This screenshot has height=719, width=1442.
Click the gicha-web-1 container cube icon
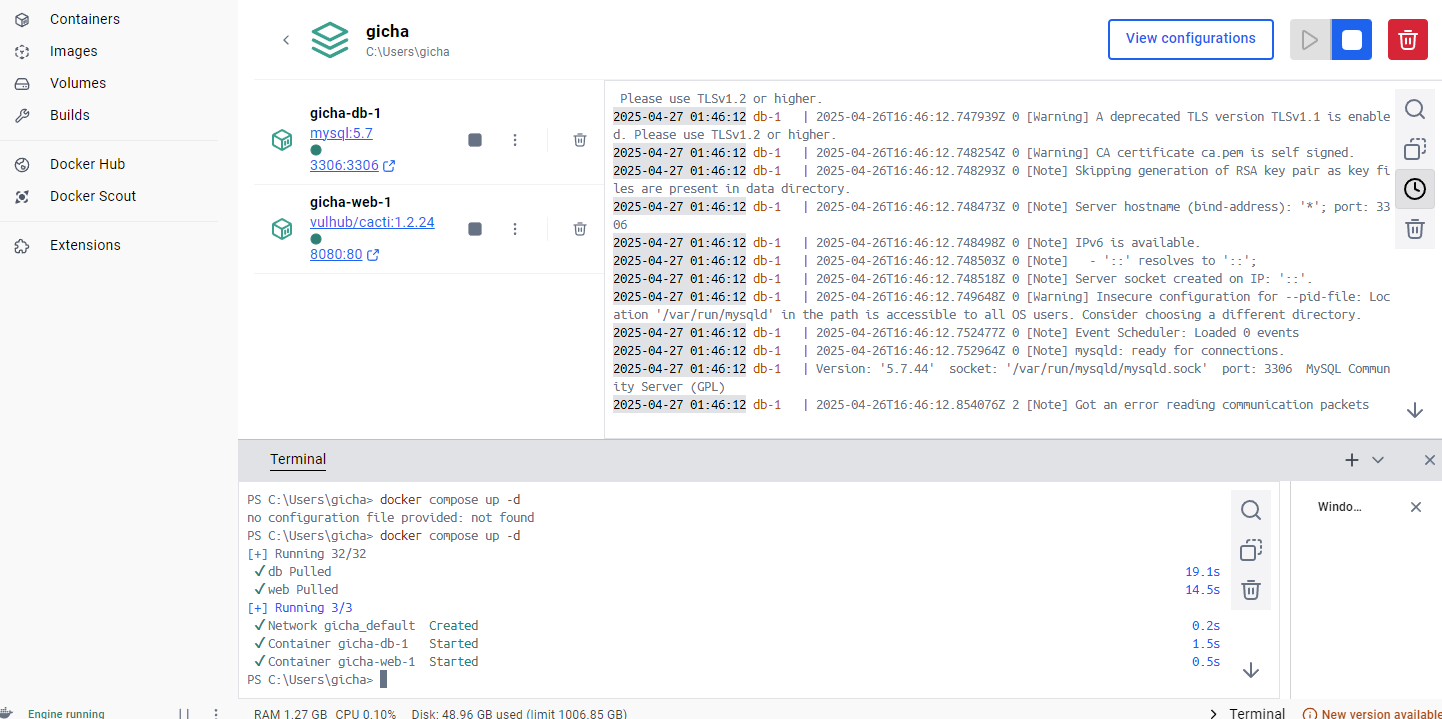pyautogui.click(x=282, y=229)
